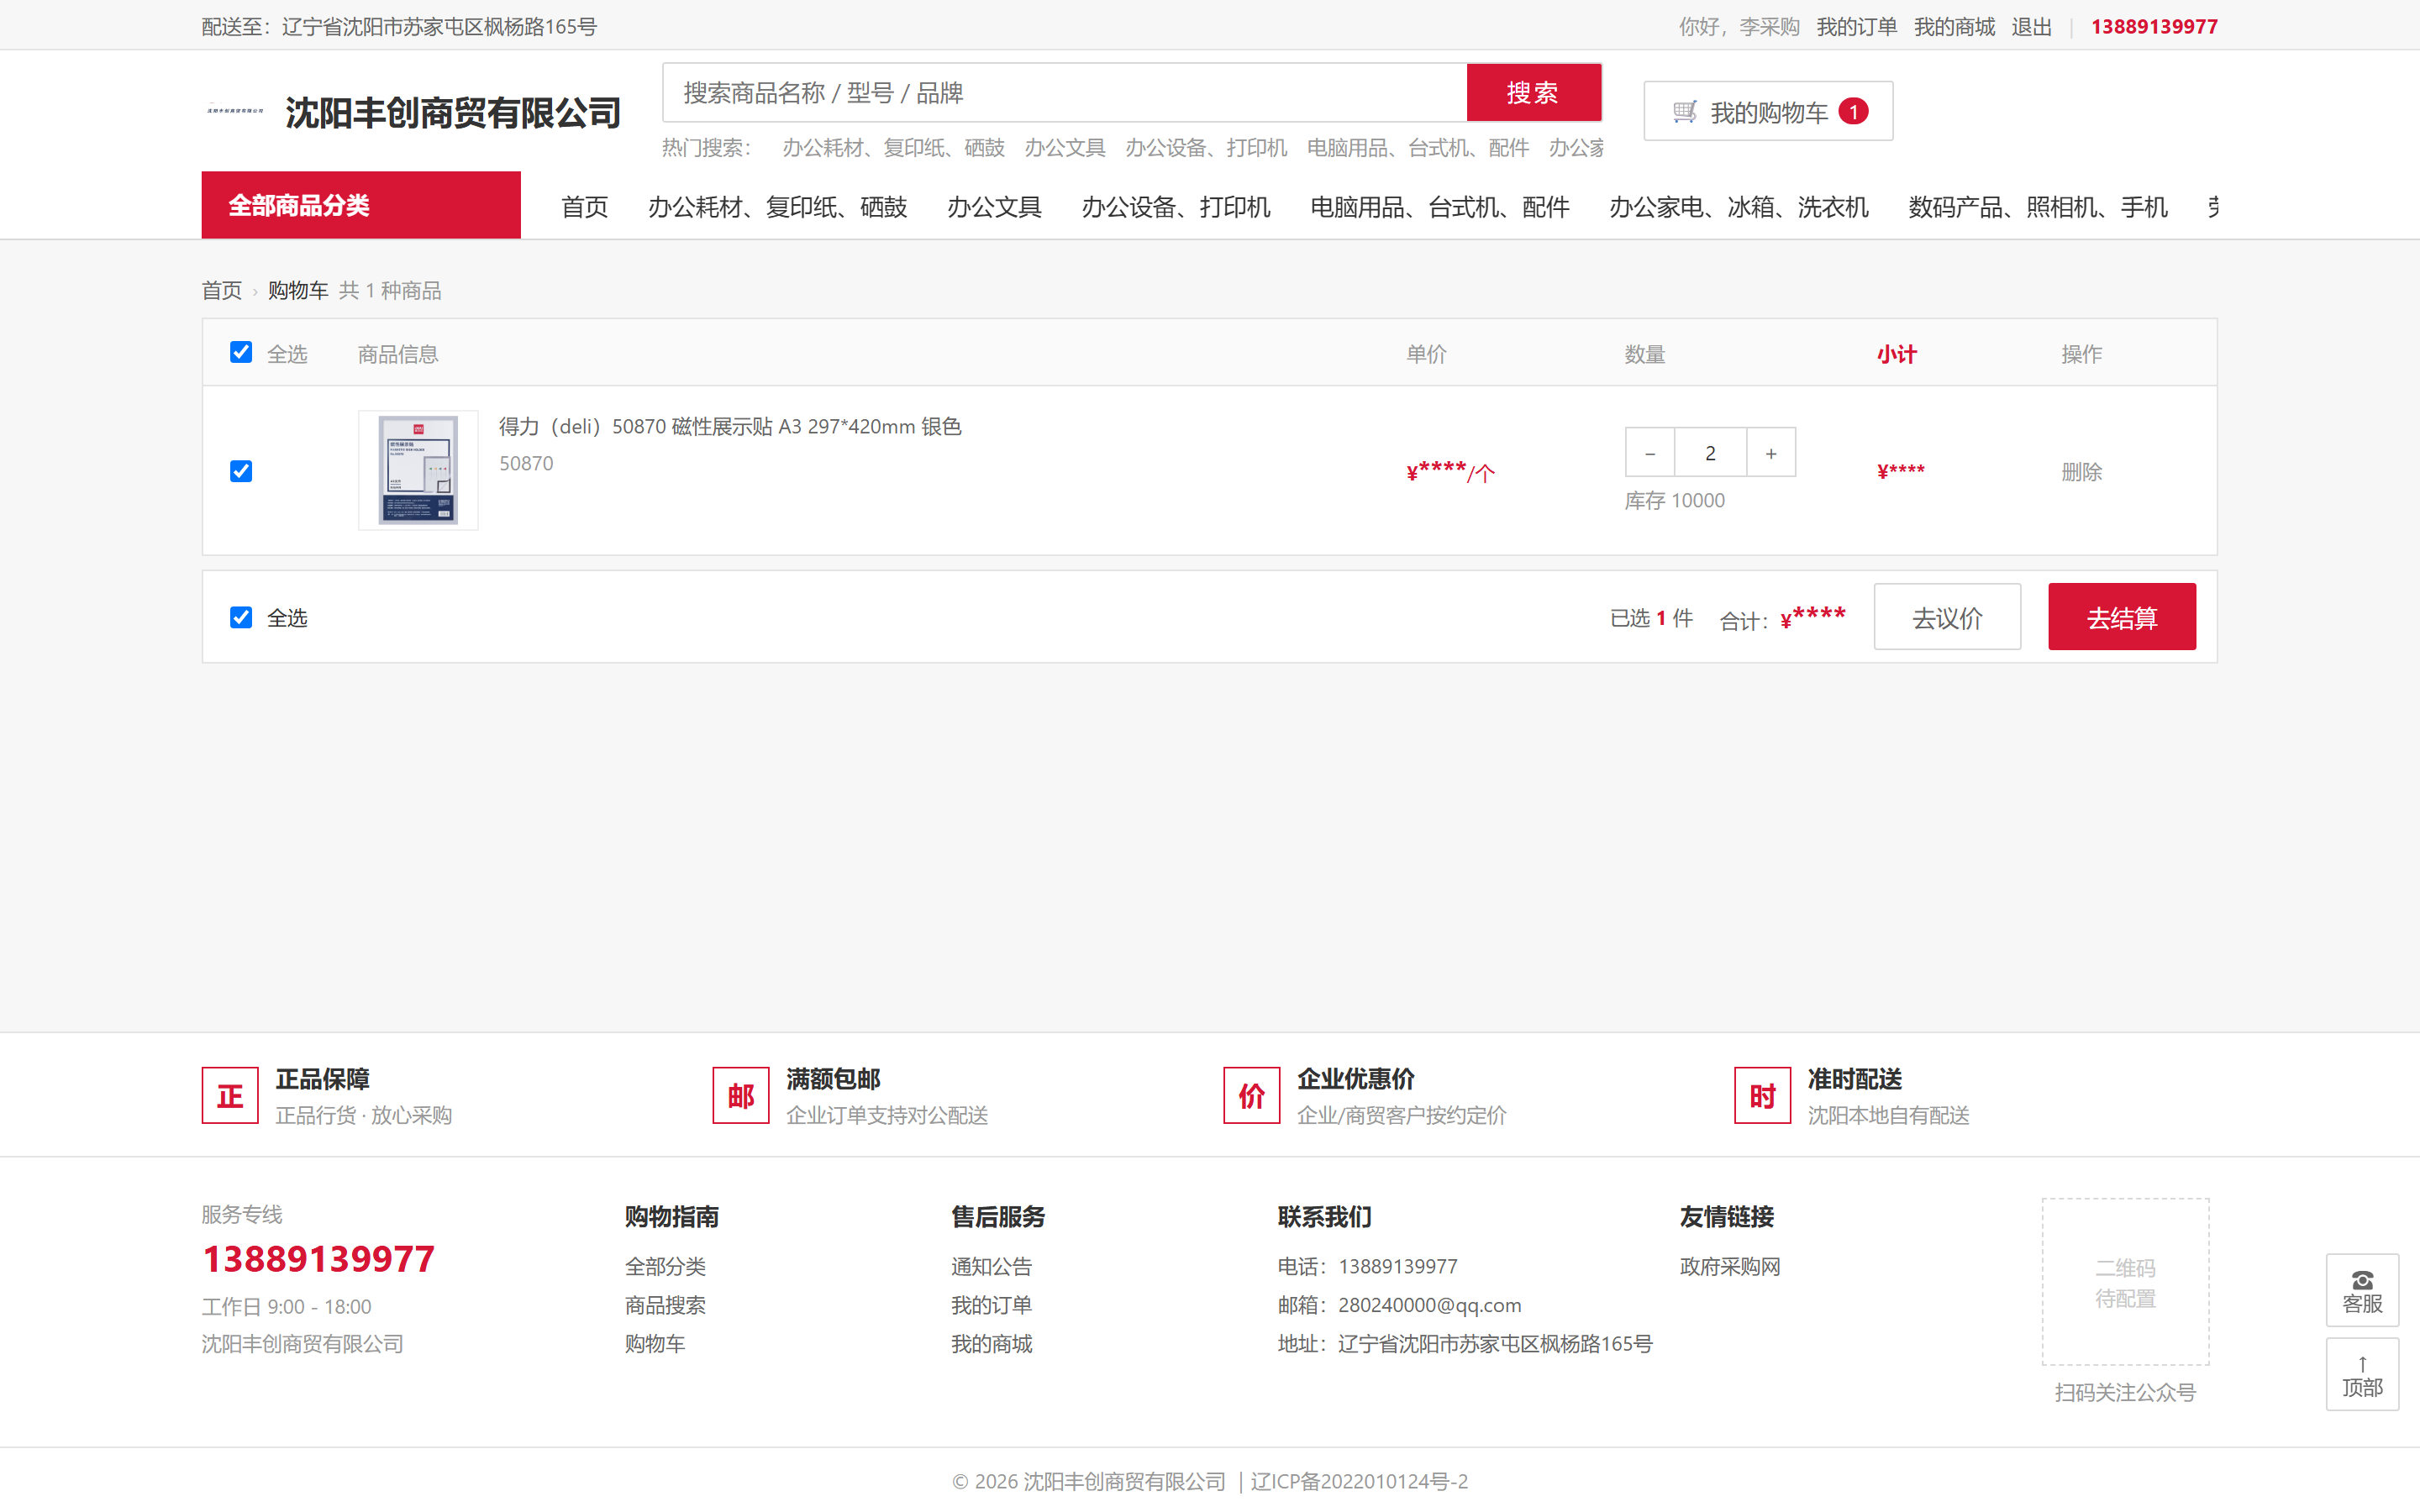2420x1512 pixels.
Task: Toggle the 全选 checkbox in table header
Action: click(241, 352)
